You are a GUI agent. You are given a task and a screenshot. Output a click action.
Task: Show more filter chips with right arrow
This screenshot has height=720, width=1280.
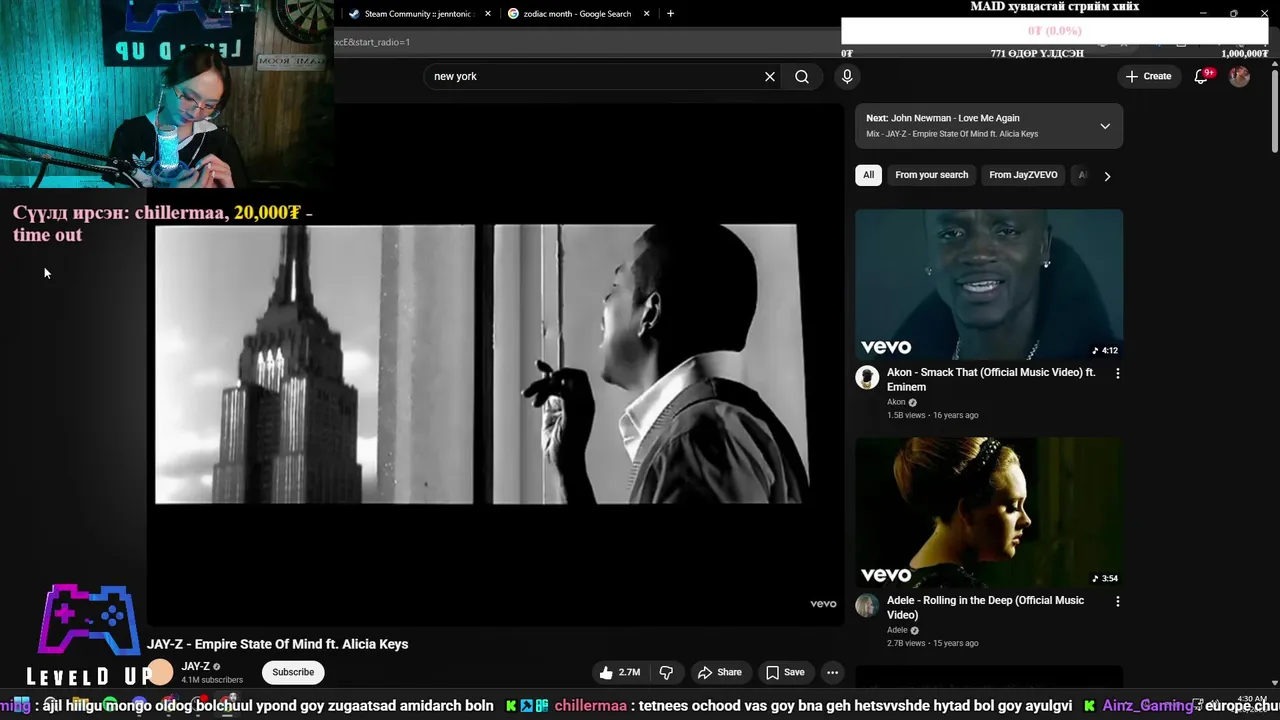1107,176
